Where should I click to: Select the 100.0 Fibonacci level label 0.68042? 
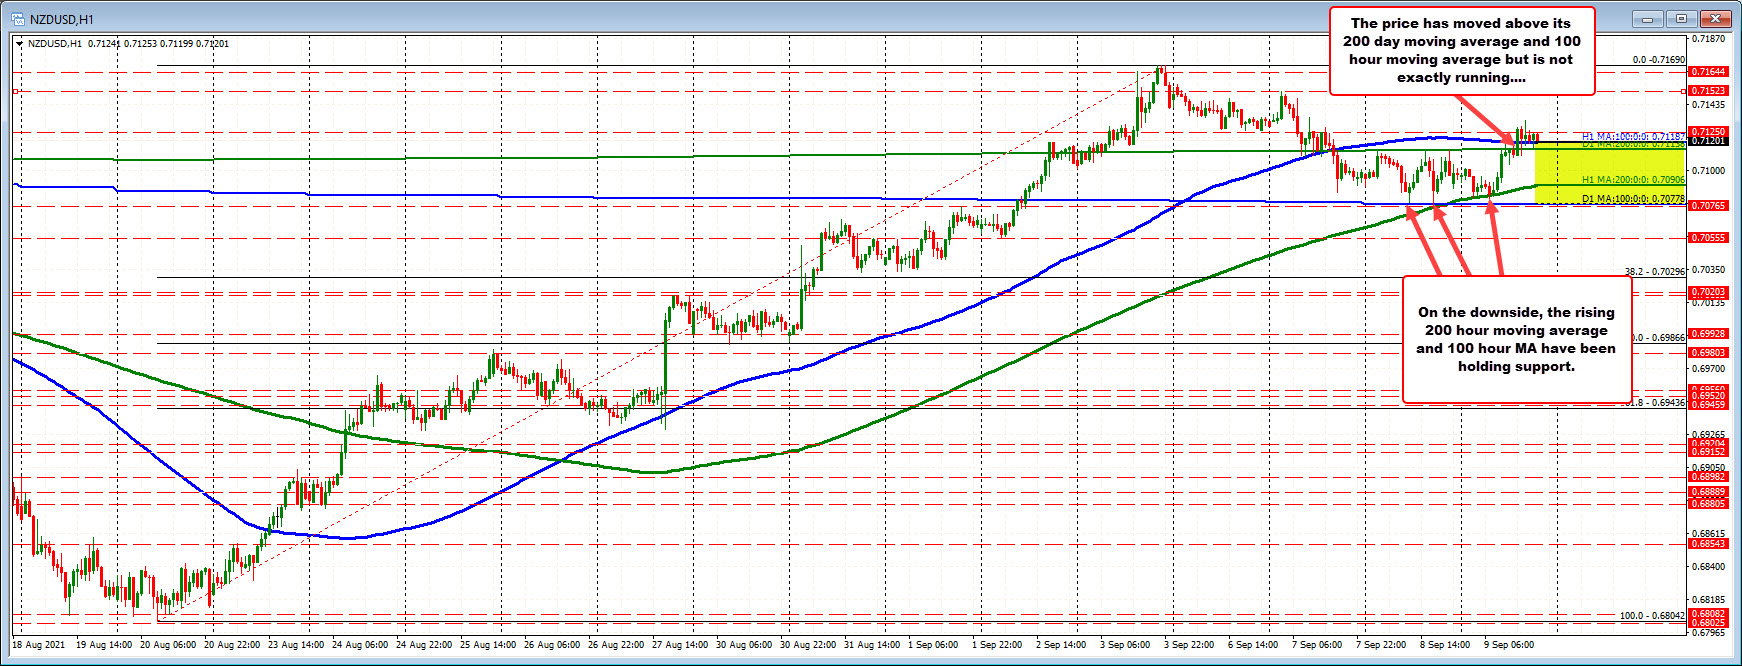click(1652, 616)
